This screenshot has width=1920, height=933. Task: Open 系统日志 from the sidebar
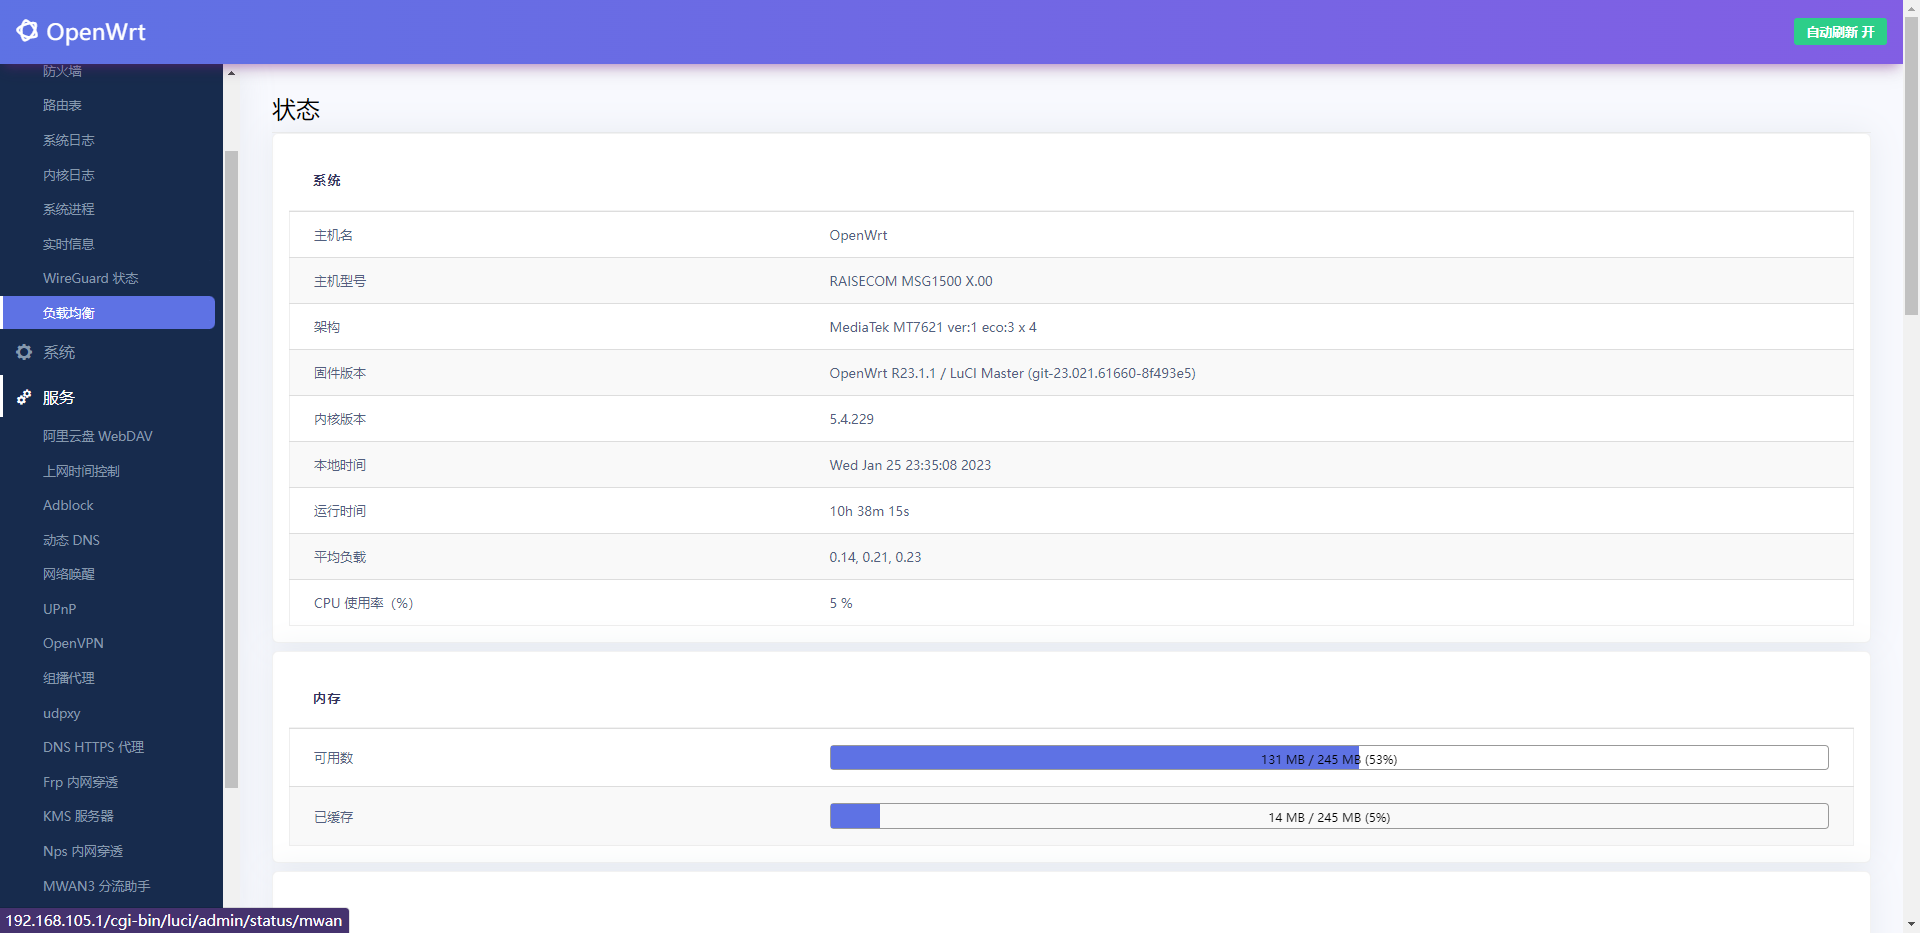(68, 140)
